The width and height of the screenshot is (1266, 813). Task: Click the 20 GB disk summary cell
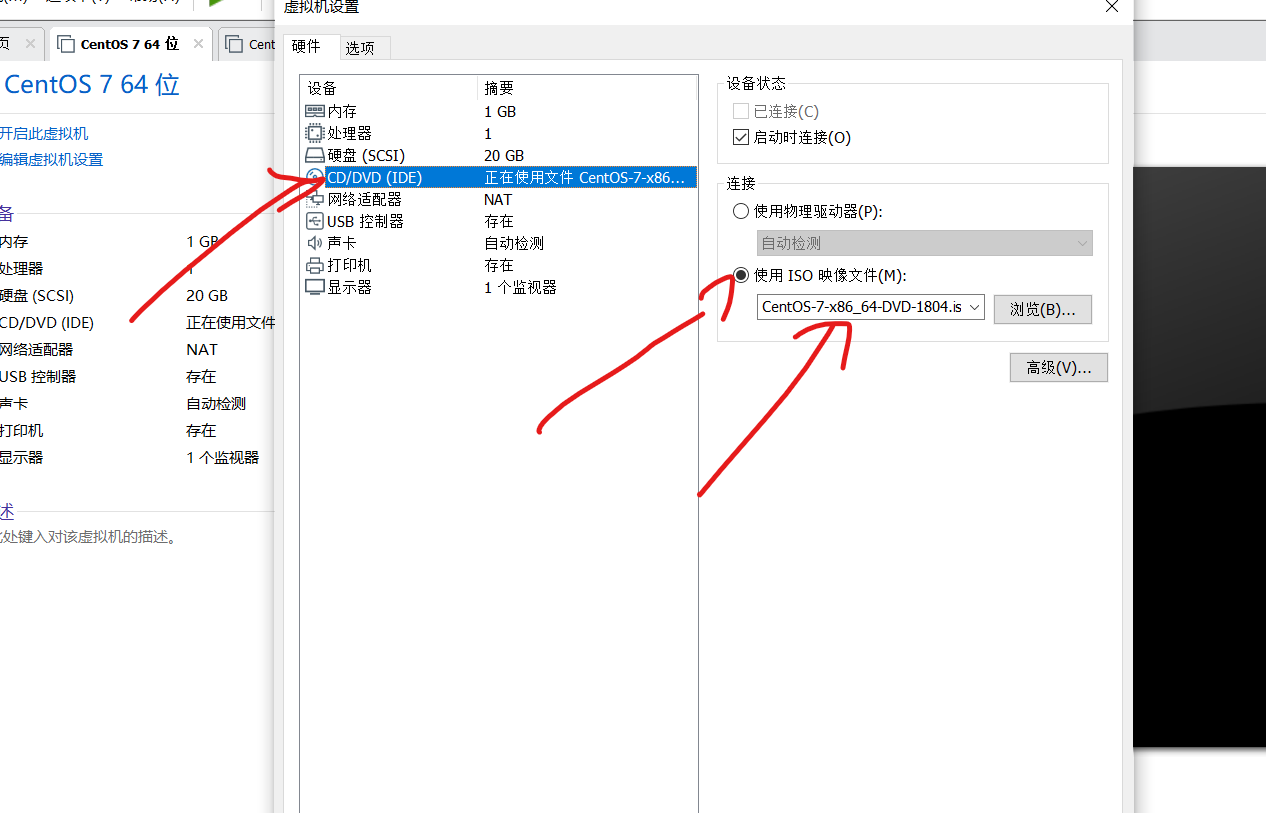pyautogui.click(x=504, y=155)
